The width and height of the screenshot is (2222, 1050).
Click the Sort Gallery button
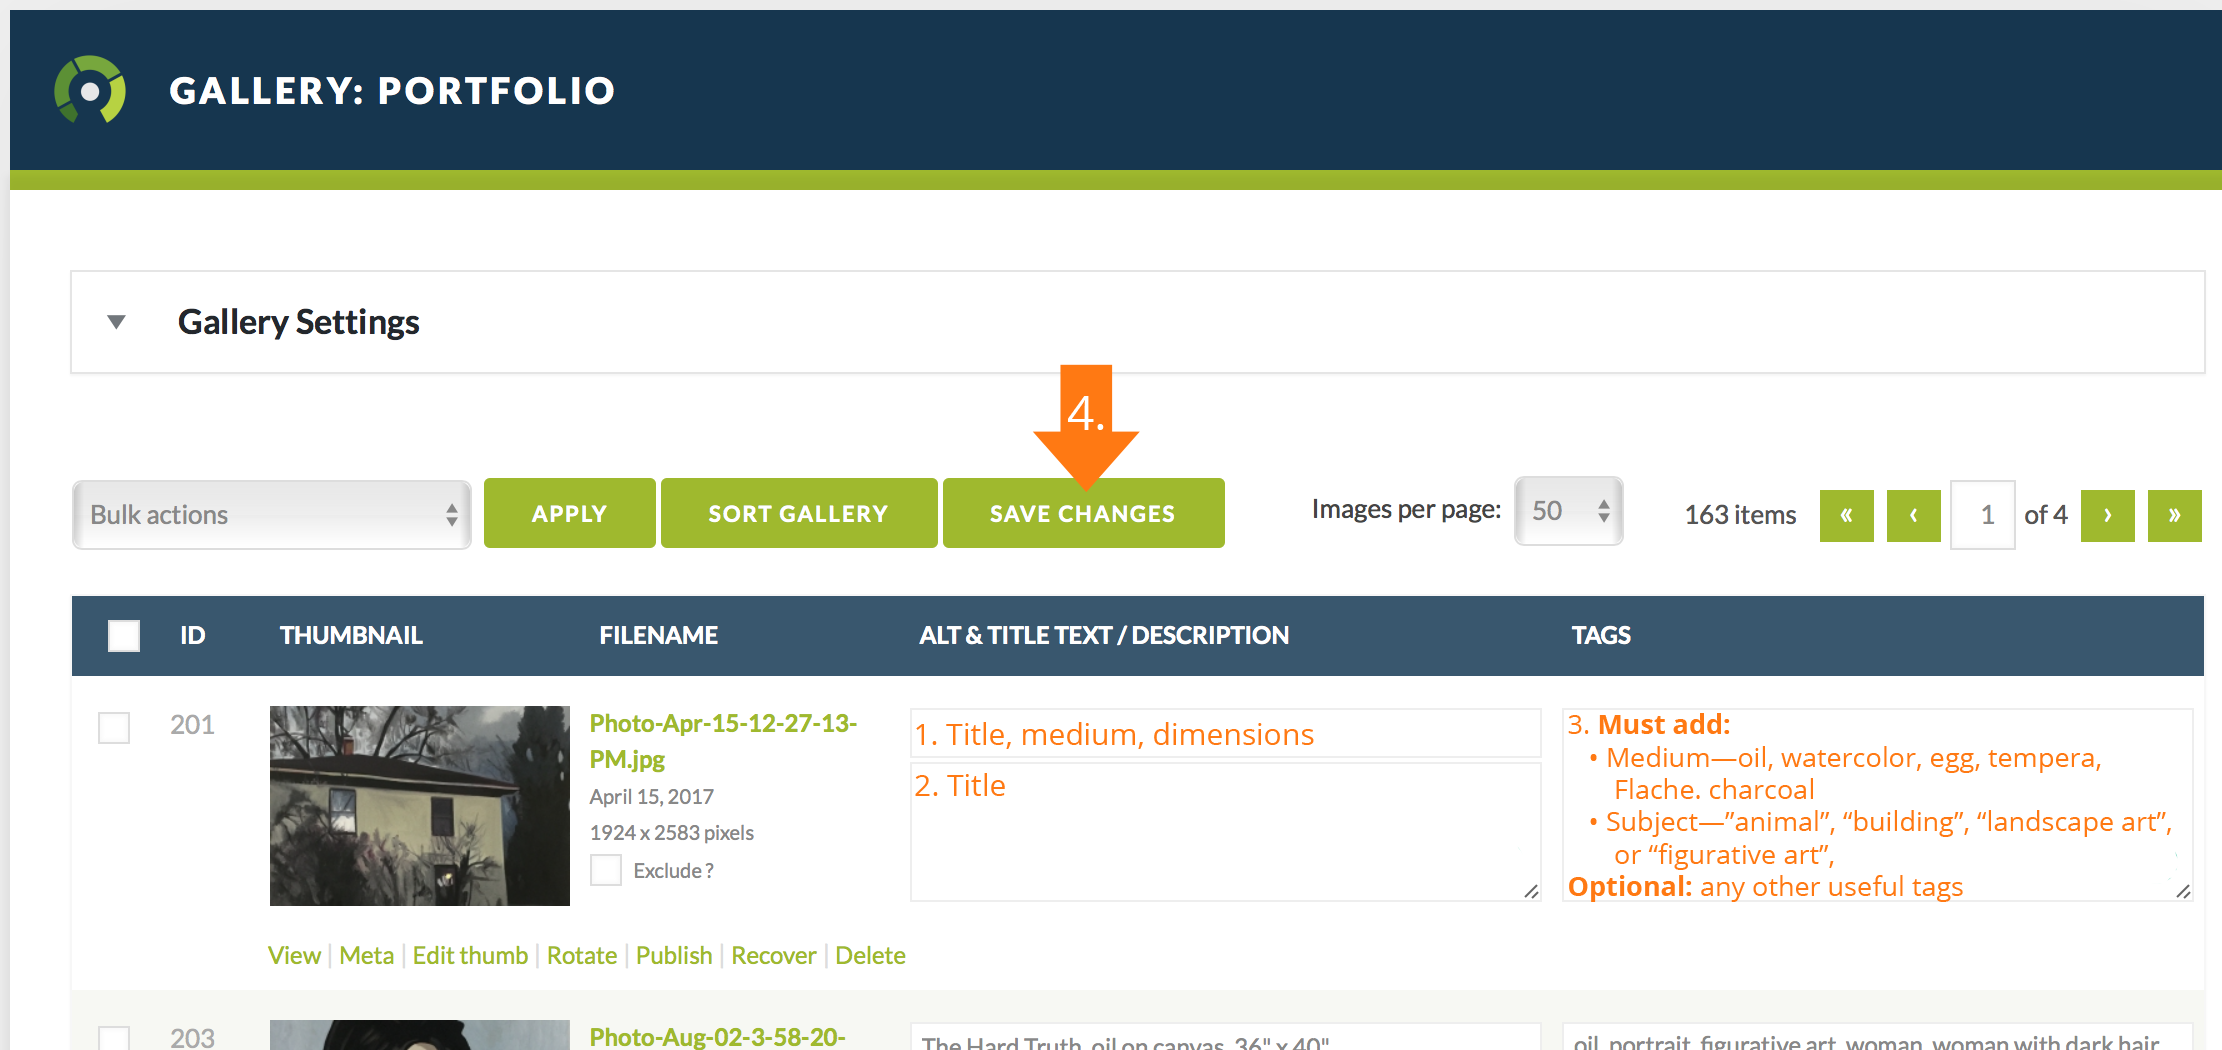(x=798, y=514)
